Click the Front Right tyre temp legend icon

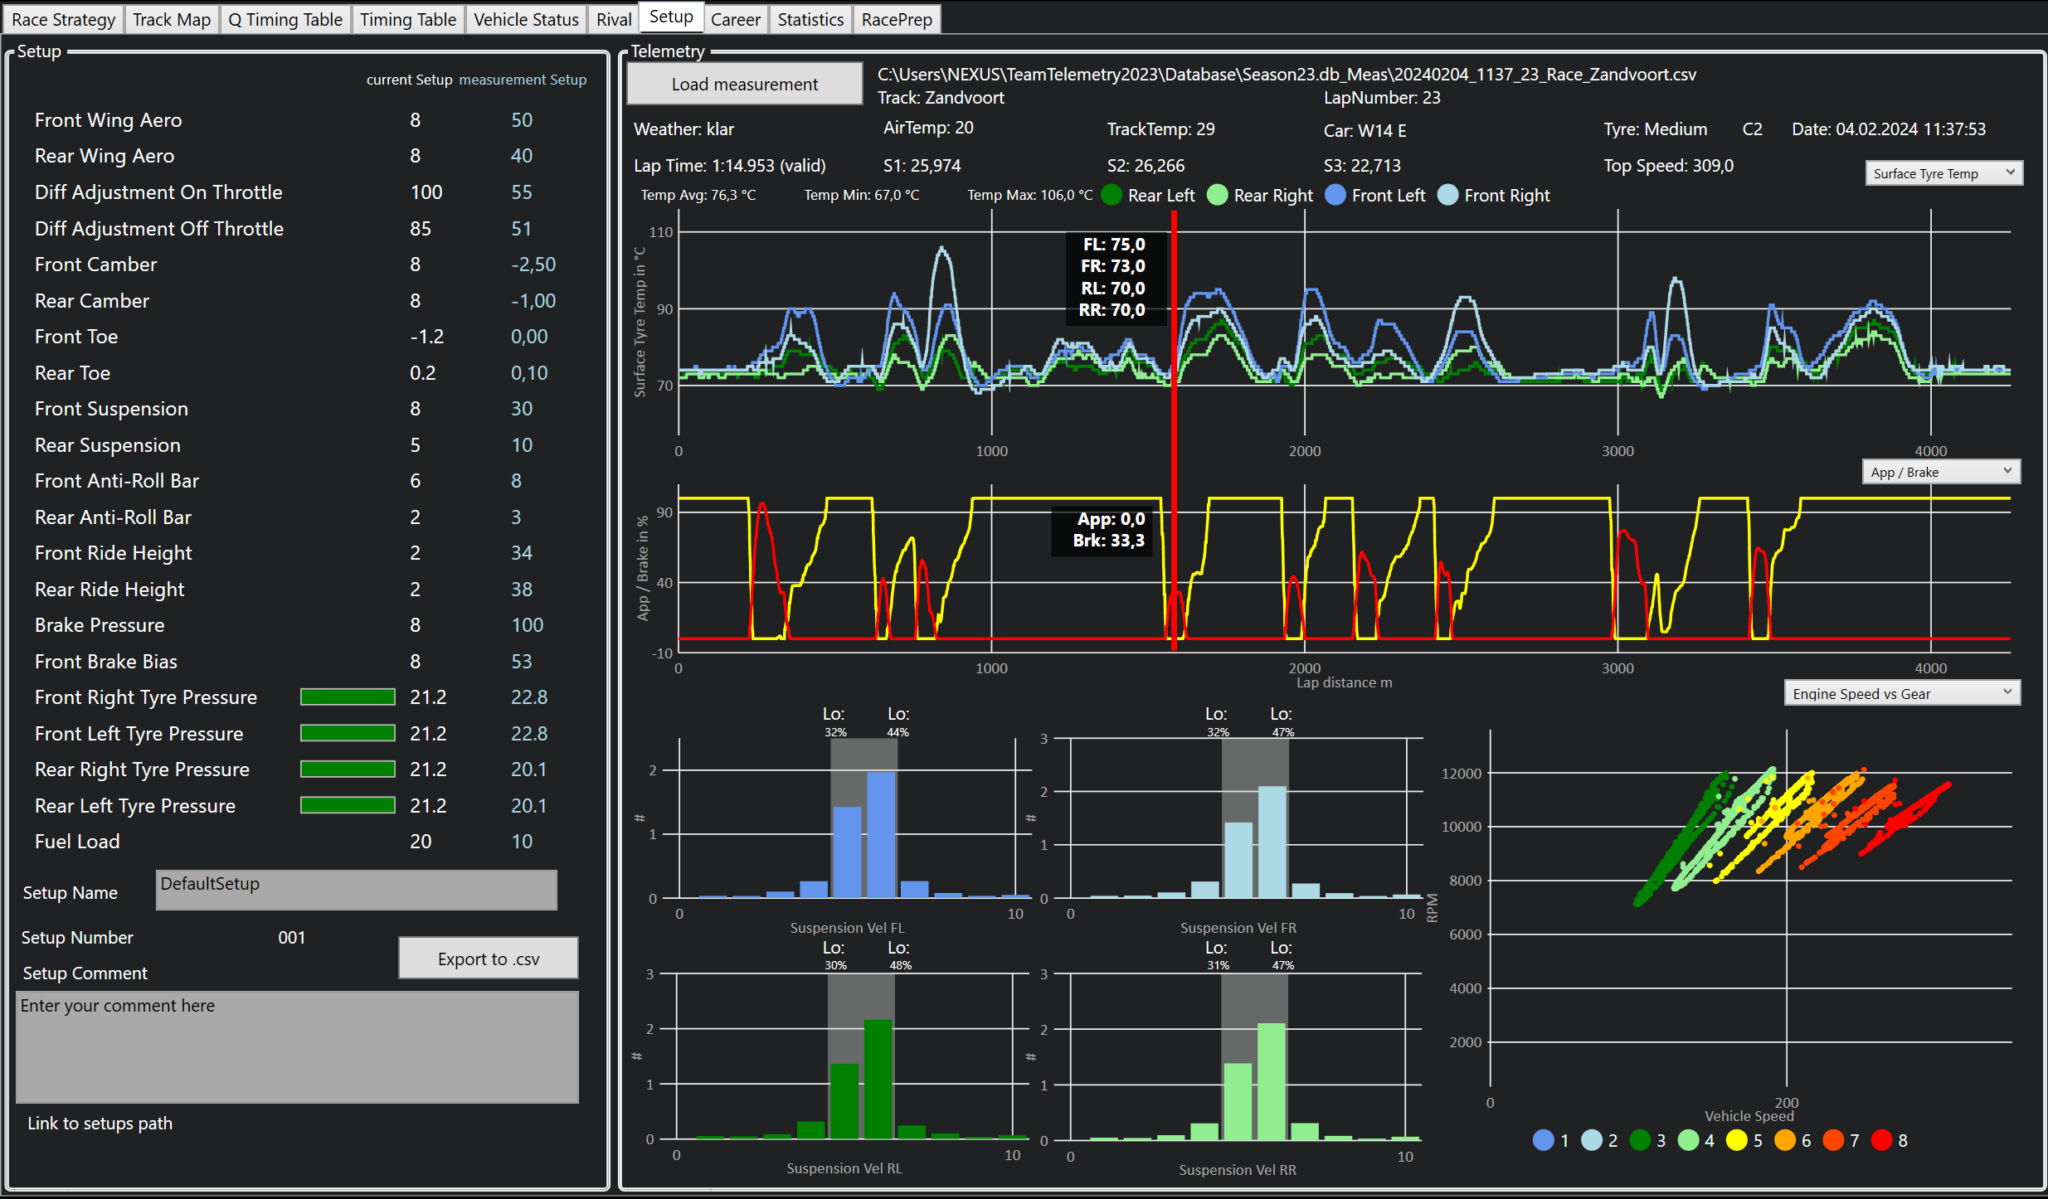tap(1446, 195)
